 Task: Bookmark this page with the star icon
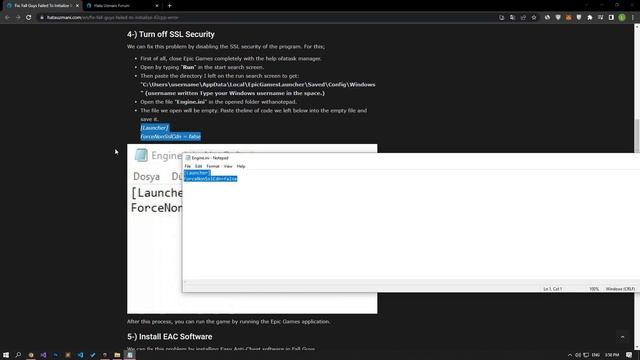pyautogui.click(x=534, y=18)
